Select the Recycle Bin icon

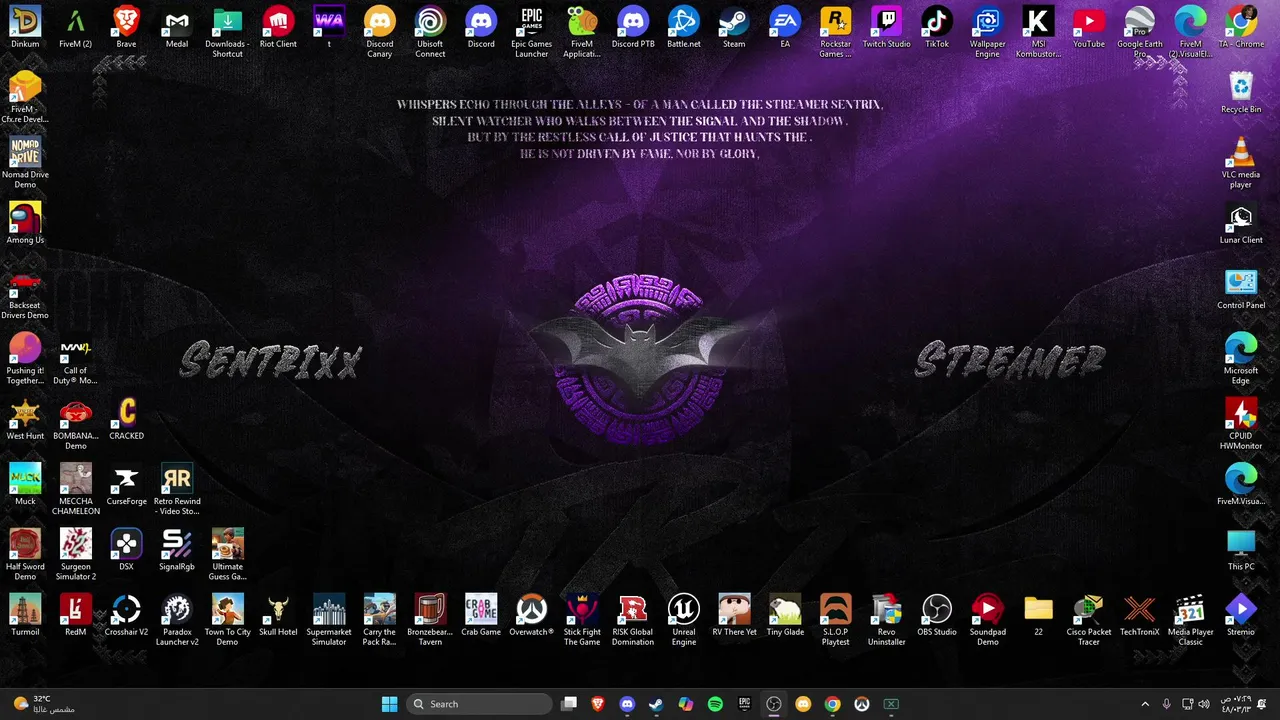(x=1241, y=92)
